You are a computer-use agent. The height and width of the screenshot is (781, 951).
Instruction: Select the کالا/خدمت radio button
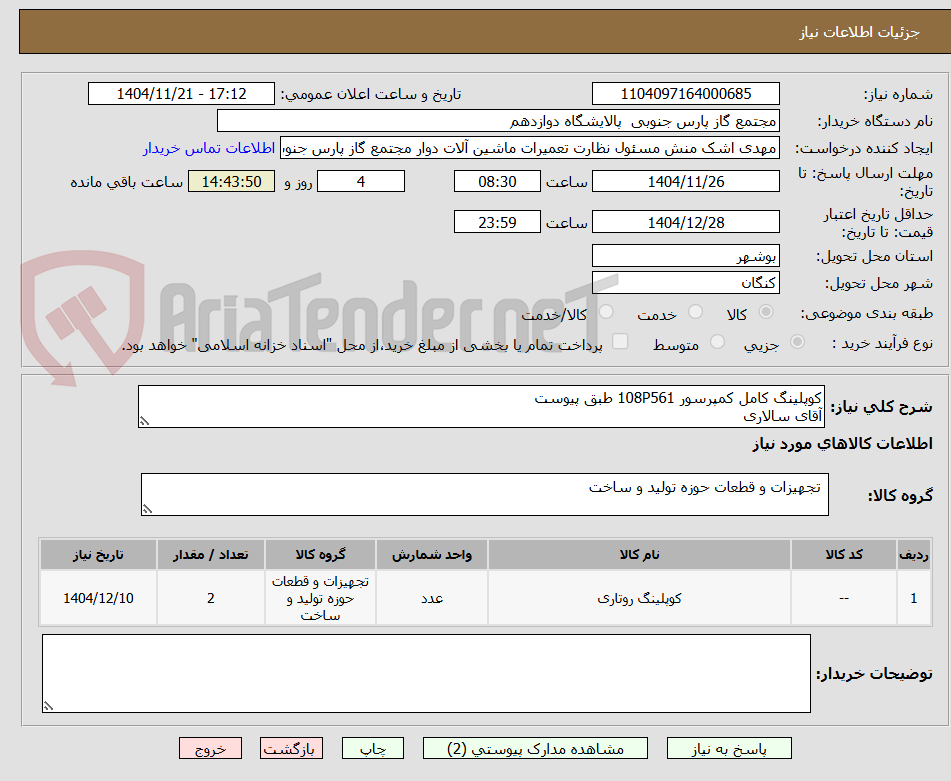(606, 312)
